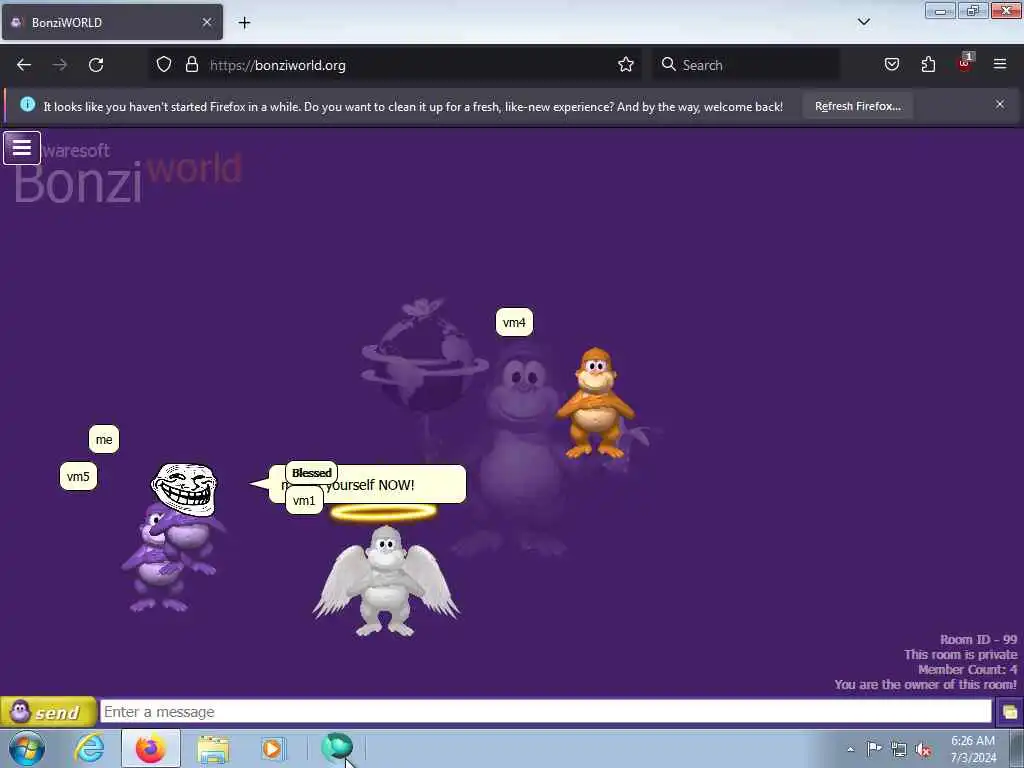Open the uBlock extension badge icon
The image size is (1024, 768).
pos(965,63)
